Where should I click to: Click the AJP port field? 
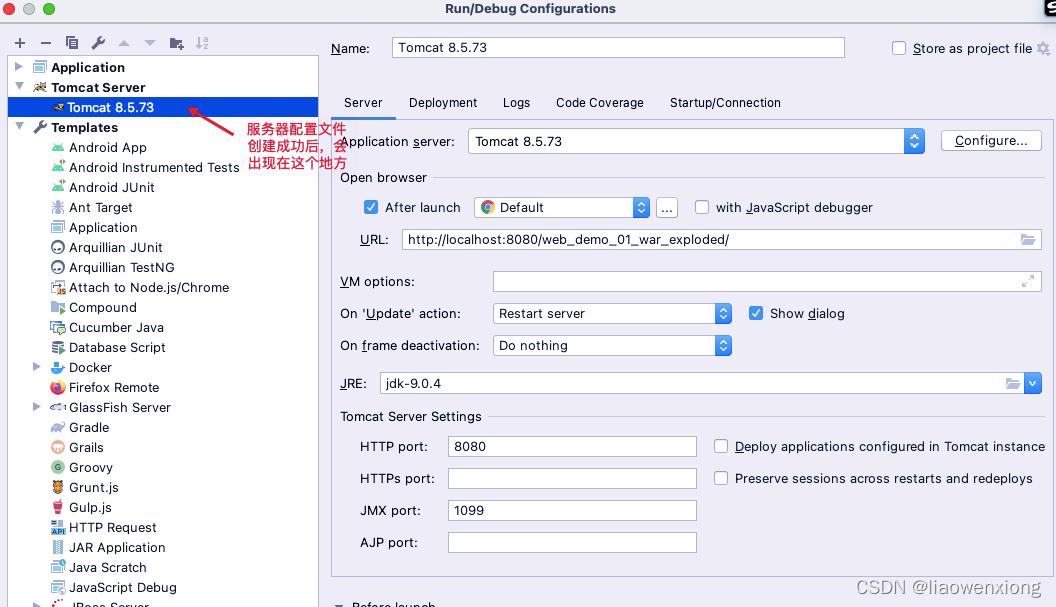pyautogui.click(x=572, y=542)
